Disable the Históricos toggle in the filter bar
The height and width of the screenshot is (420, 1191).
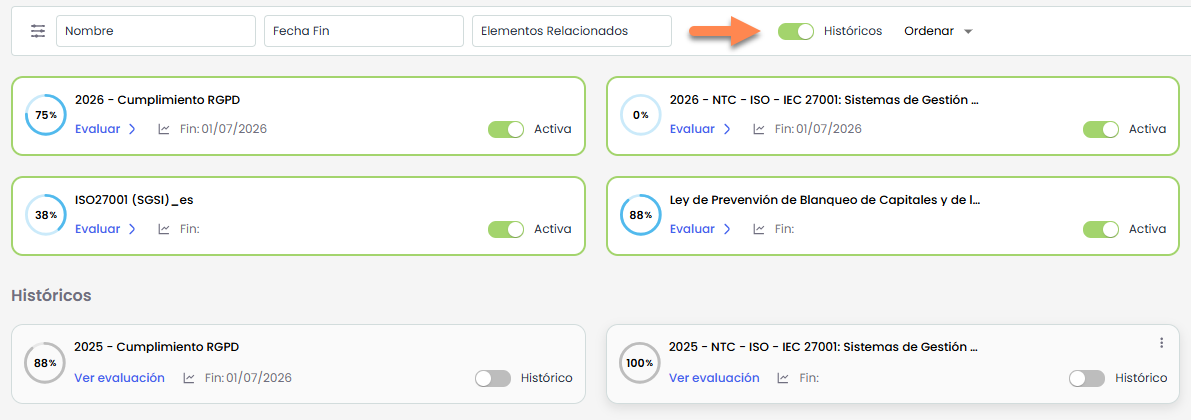click(796, 31)
